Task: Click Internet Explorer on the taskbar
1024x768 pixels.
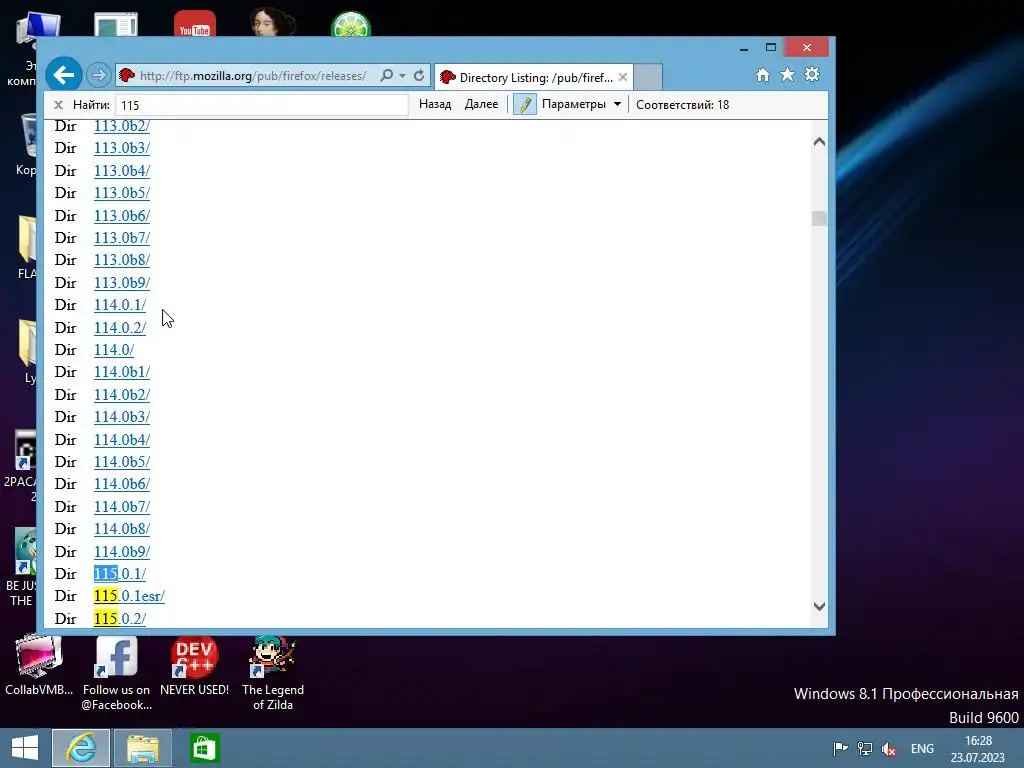Action: tap(81, 748)
